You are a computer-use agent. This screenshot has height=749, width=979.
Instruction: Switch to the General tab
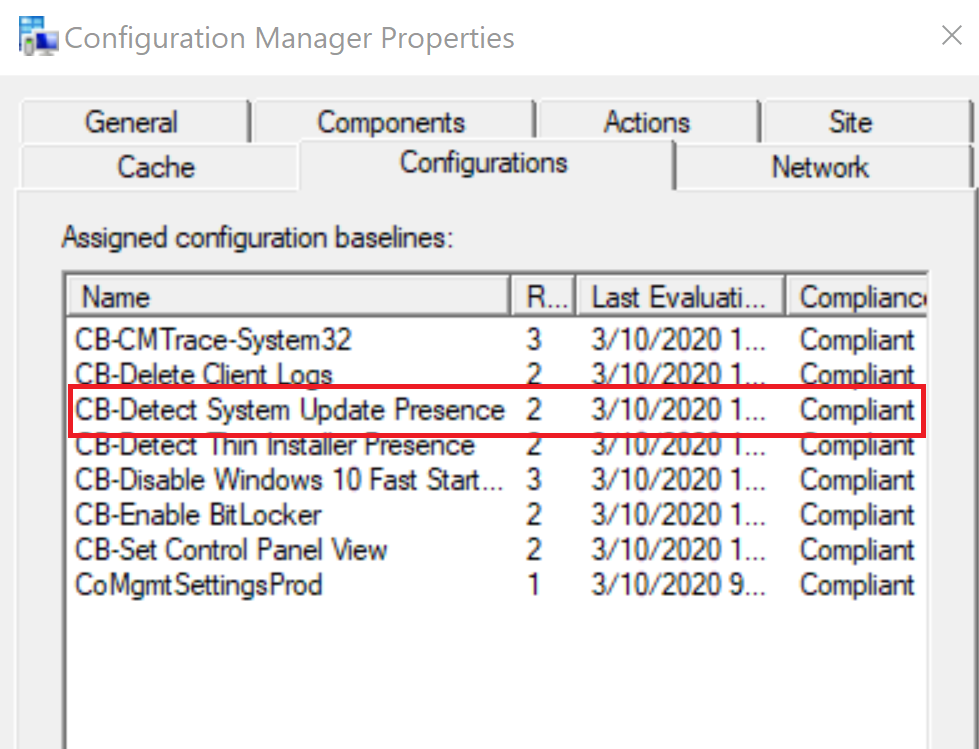[x=131, y=122]
